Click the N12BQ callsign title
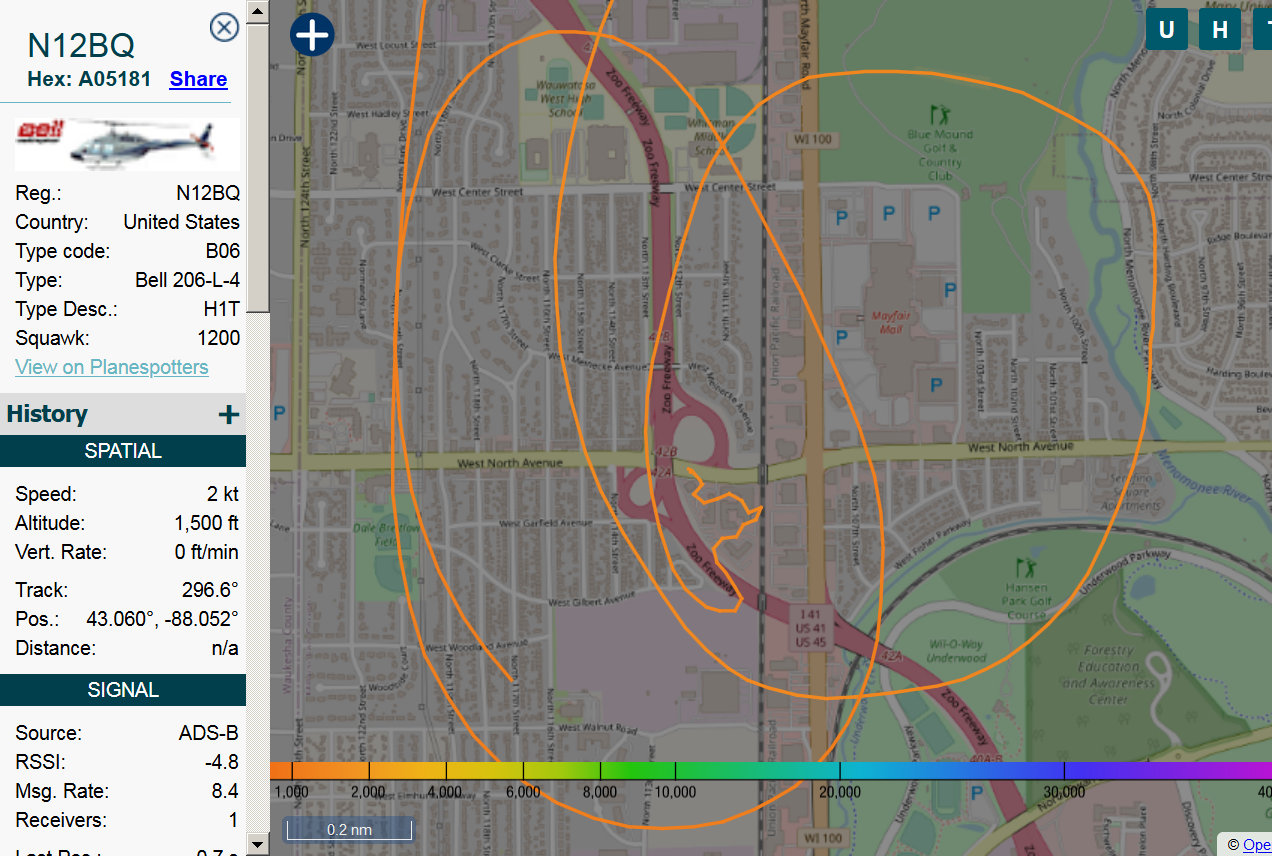1272x856 pixels. (x=81, y=46)
